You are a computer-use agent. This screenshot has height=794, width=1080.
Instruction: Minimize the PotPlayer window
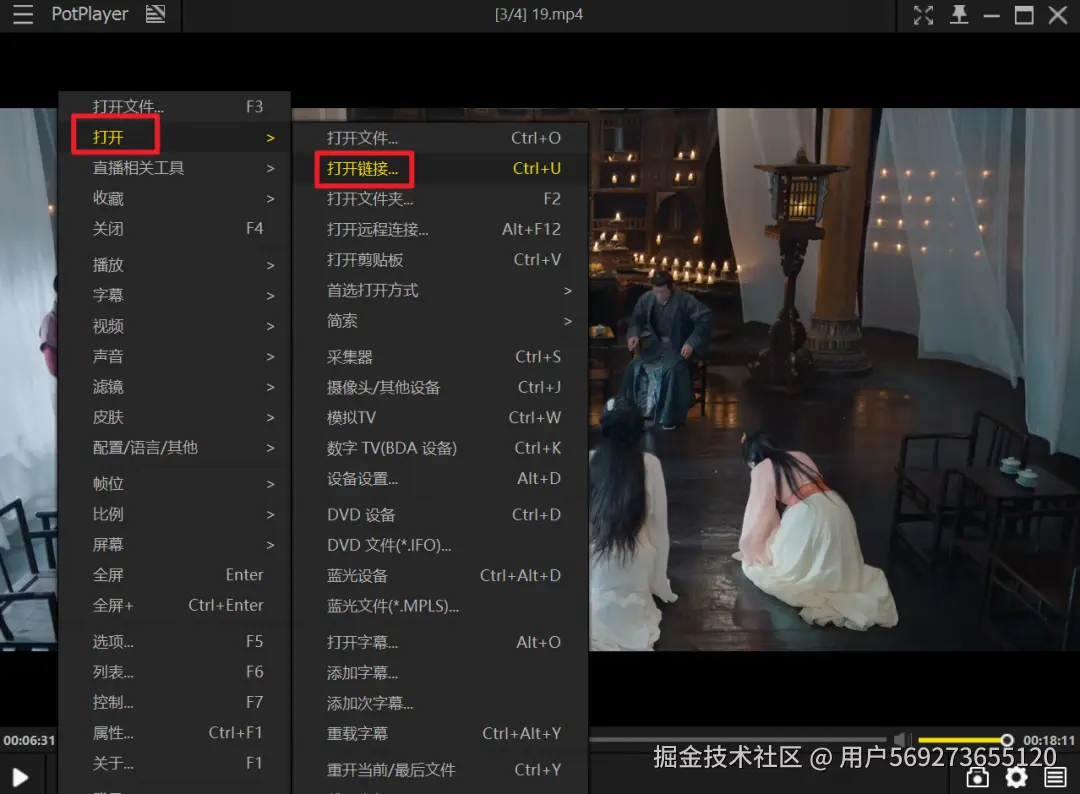coord(992,15)
